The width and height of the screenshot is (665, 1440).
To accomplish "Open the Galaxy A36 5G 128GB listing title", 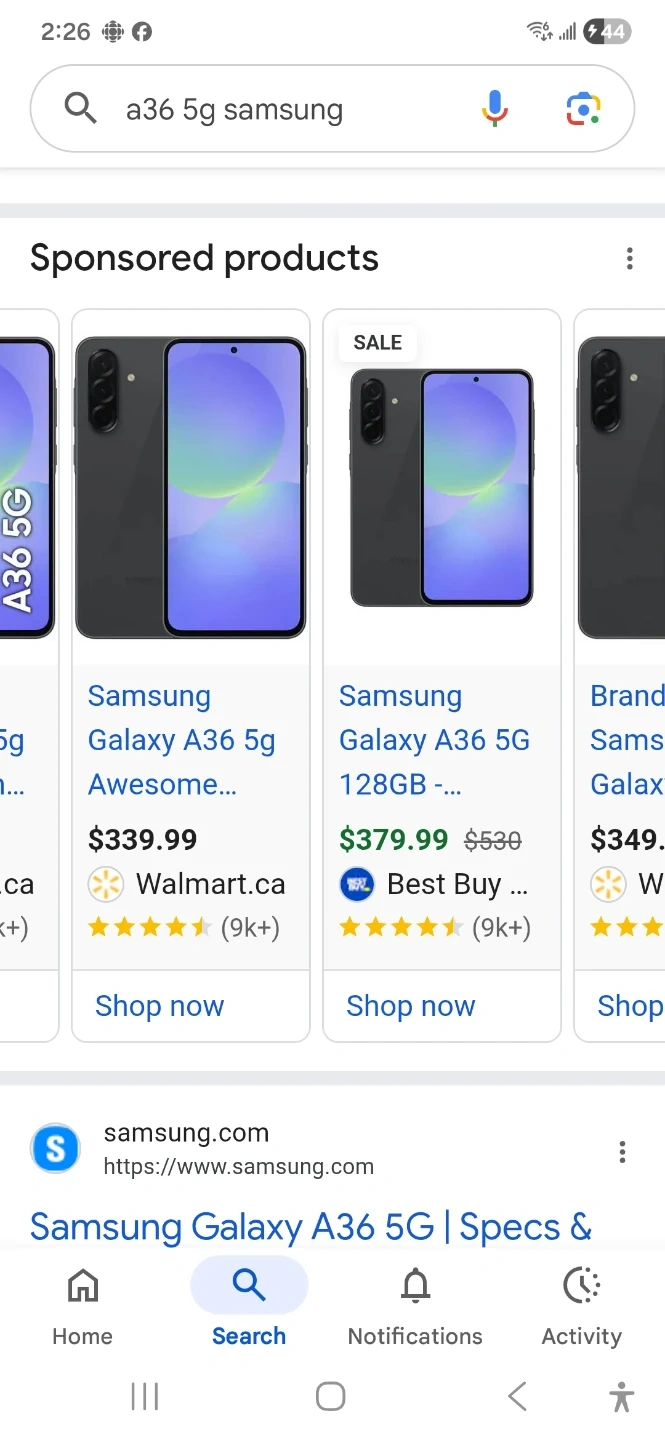I will coord(434,740).
